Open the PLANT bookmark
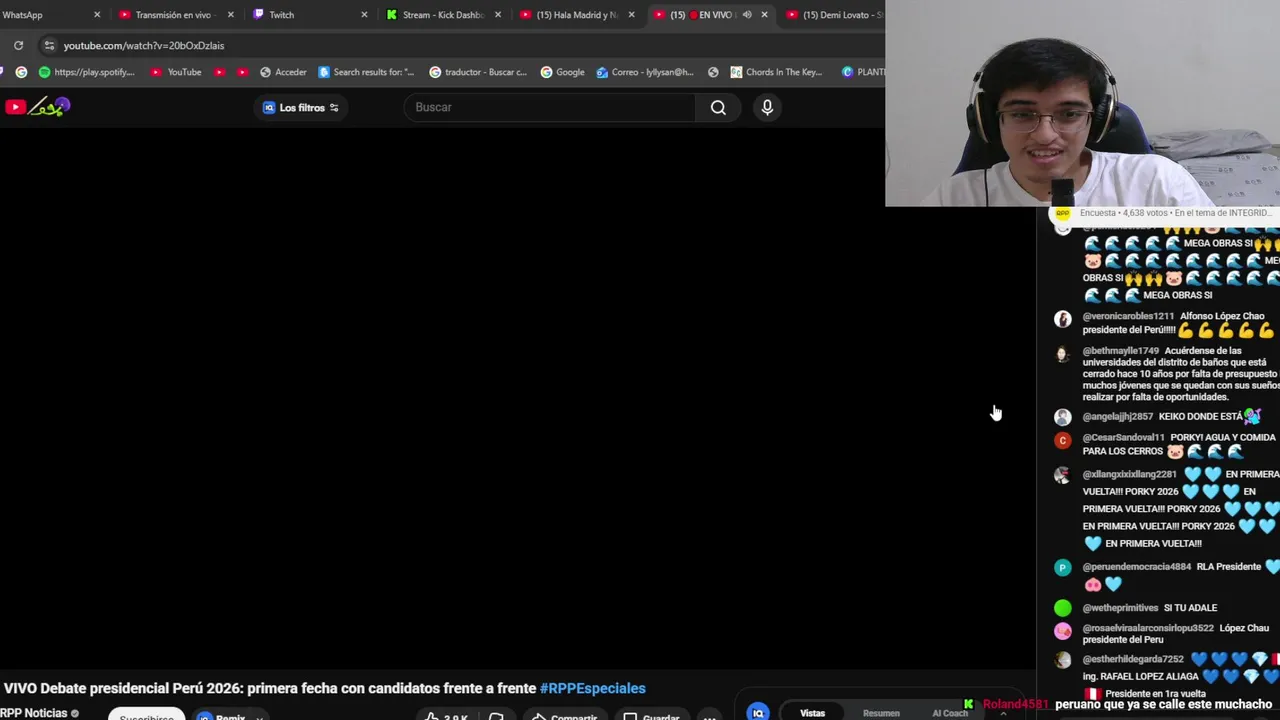1280x720 pixels. [863, 72]
